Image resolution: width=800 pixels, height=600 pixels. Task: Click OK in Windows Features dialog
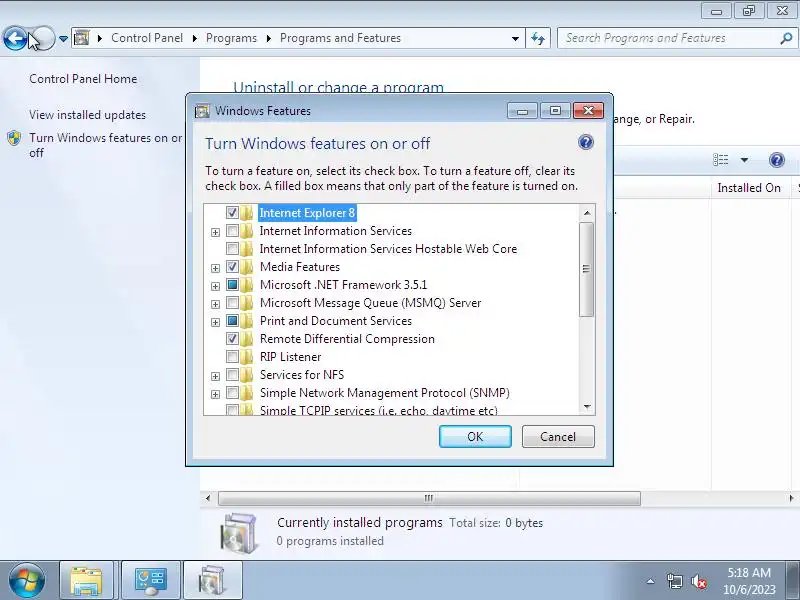click(x=475, y=437)
